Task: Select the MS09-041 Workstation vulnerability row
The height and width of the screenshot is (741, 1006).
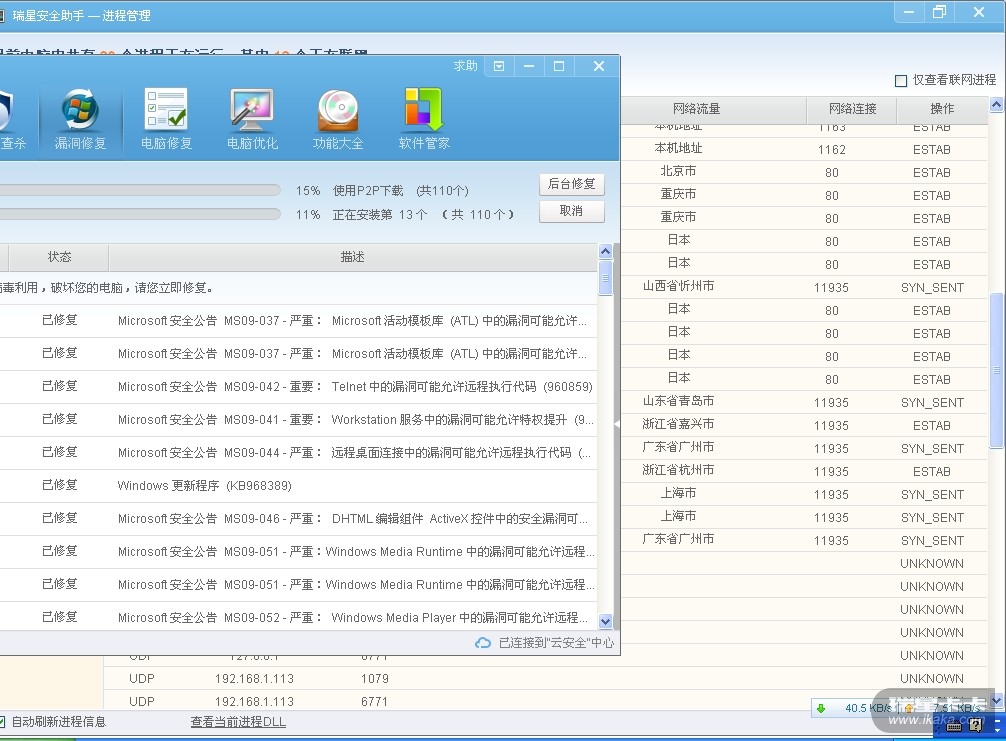Action: tap(298, 420)
